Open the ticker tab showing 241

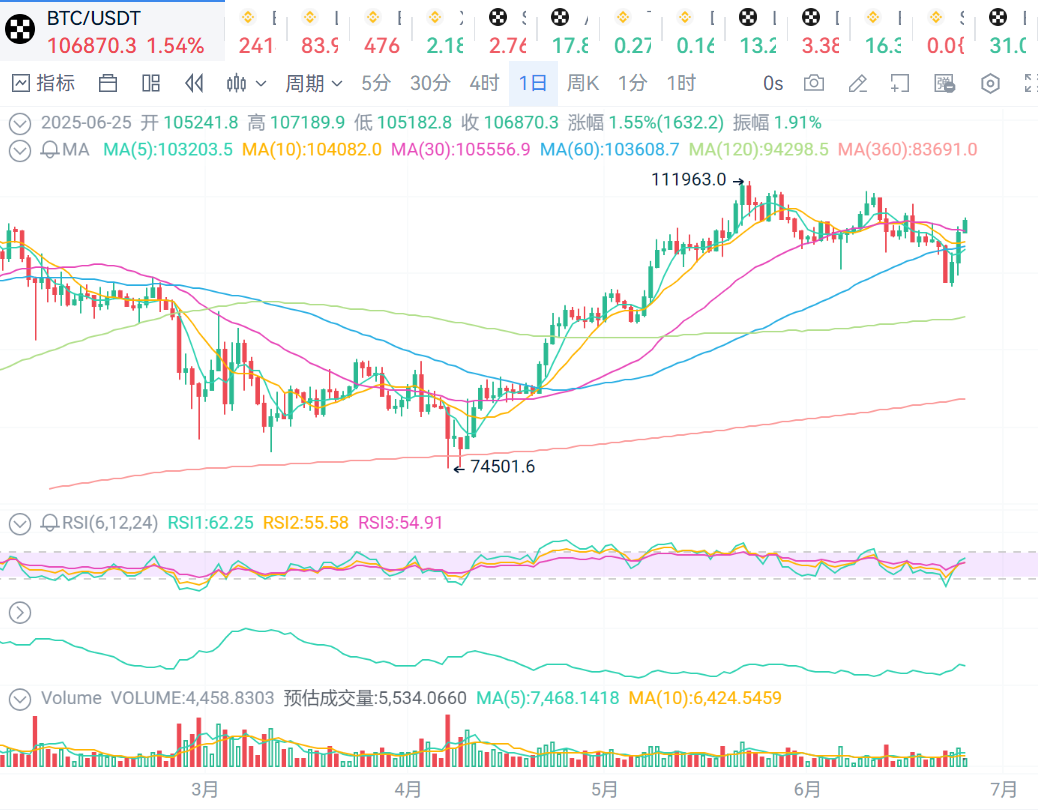(257, 30)
